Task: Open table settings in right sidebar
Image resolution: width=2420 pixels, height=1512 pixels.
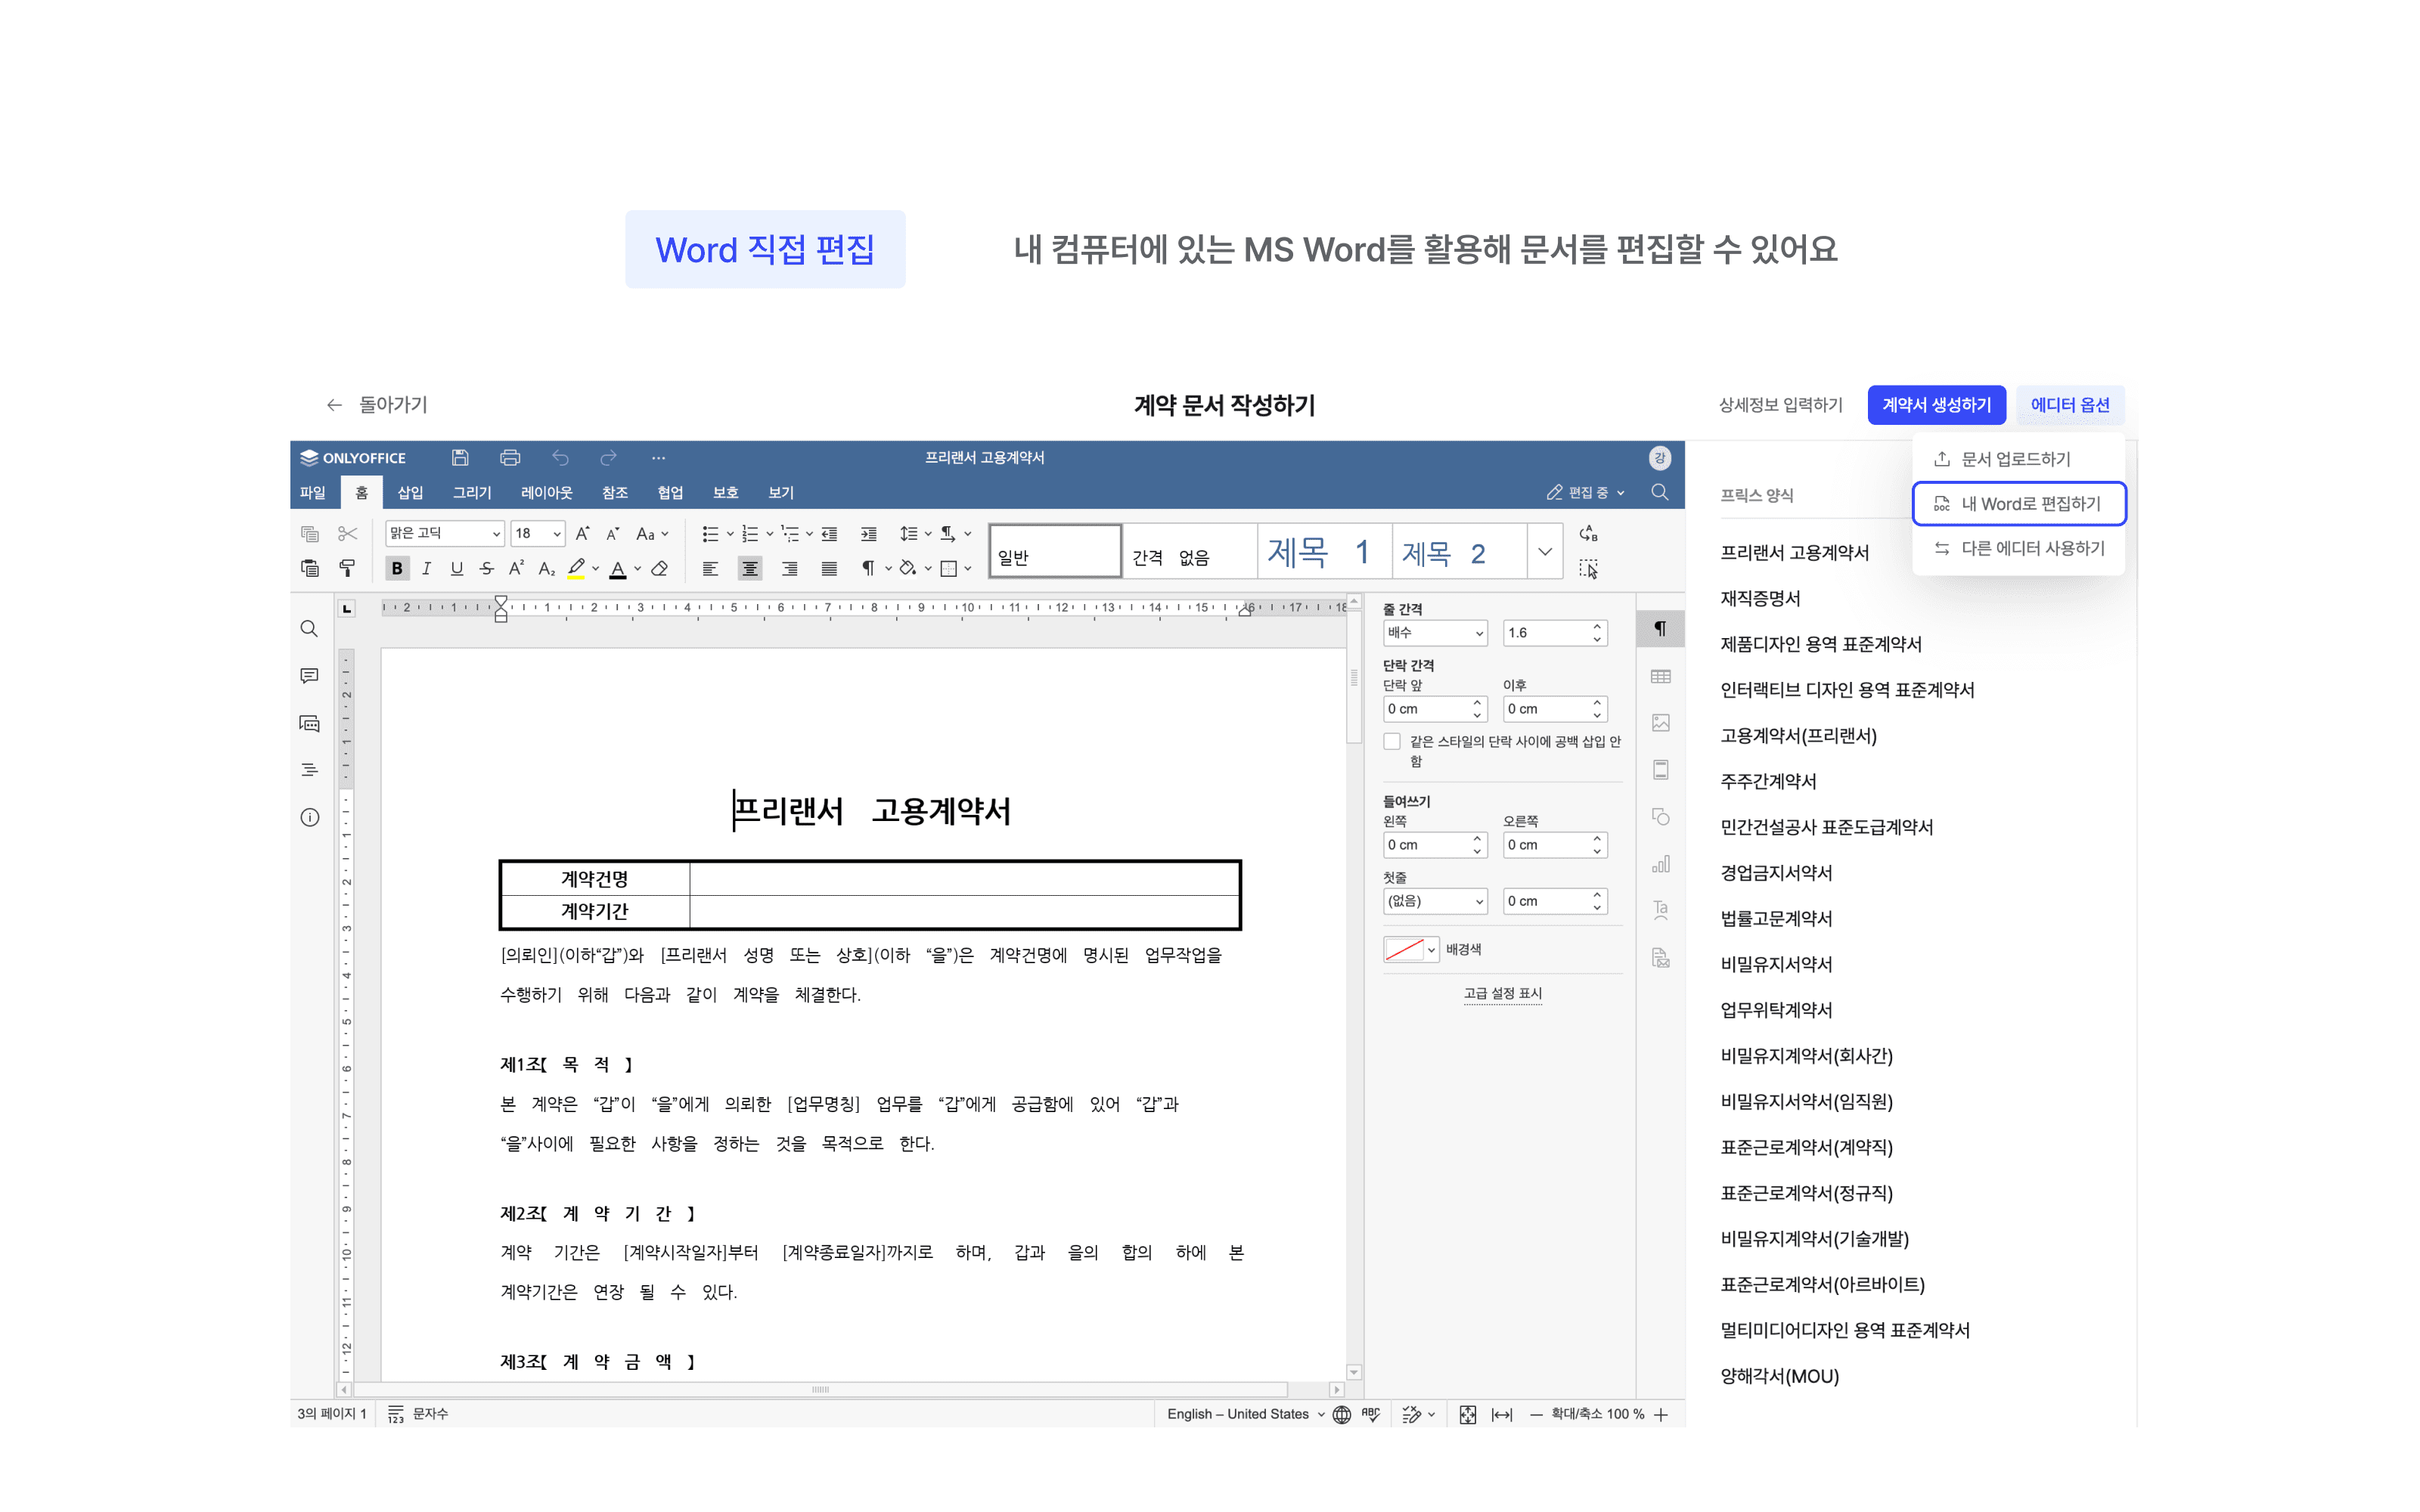Action: (1660, 676)
